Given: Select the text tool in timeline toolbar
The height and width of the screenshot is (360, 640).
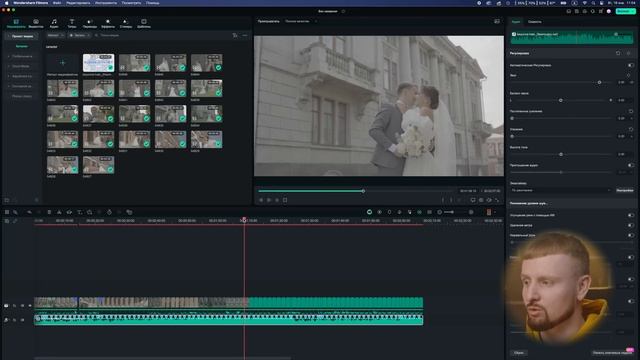Looking at the screenshot, I should (80, 212).
